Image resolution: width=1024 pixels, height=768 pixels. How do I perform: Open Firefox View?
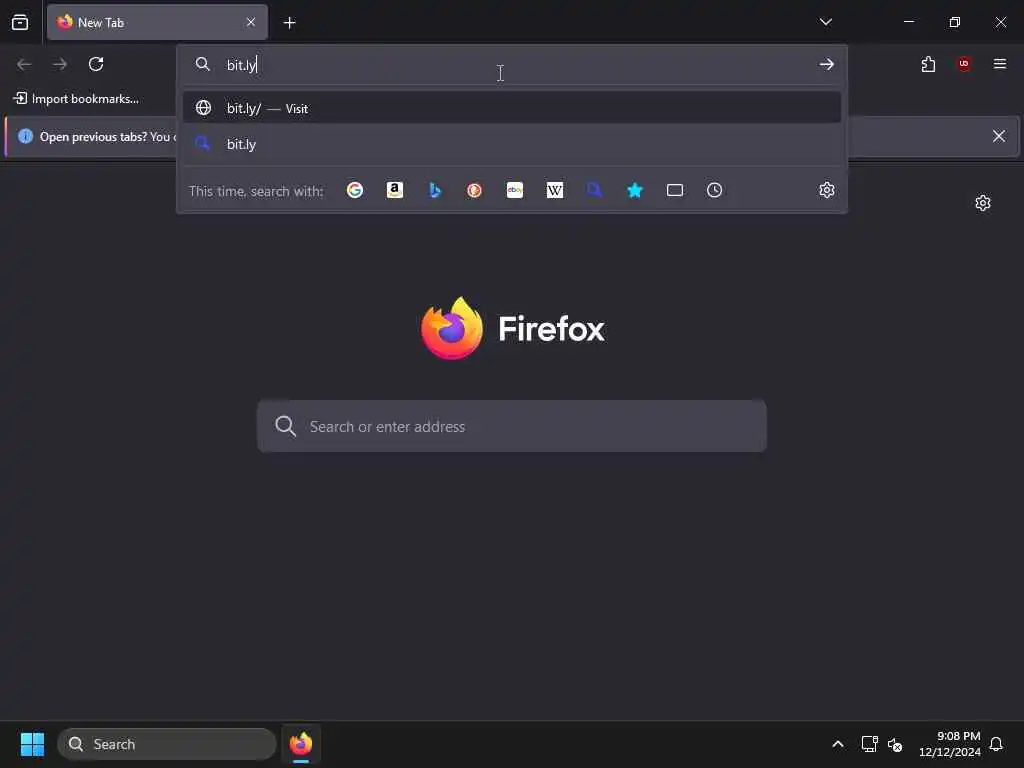(20, 22)
